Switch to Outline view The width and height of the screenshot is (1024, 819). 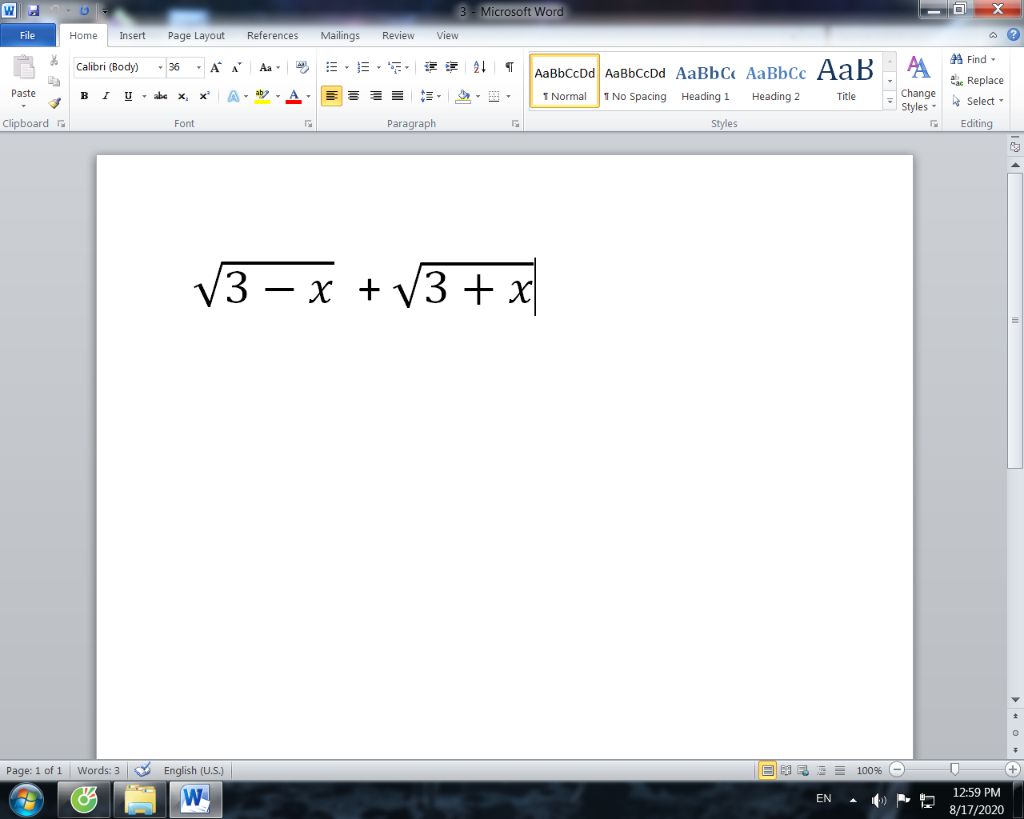click(x=822, y=771)
